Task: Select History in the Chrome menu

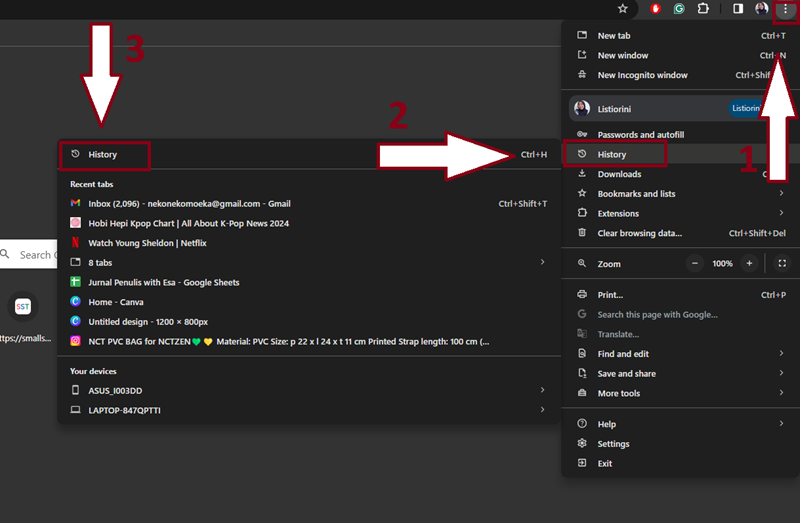Action: click(681, 155)
